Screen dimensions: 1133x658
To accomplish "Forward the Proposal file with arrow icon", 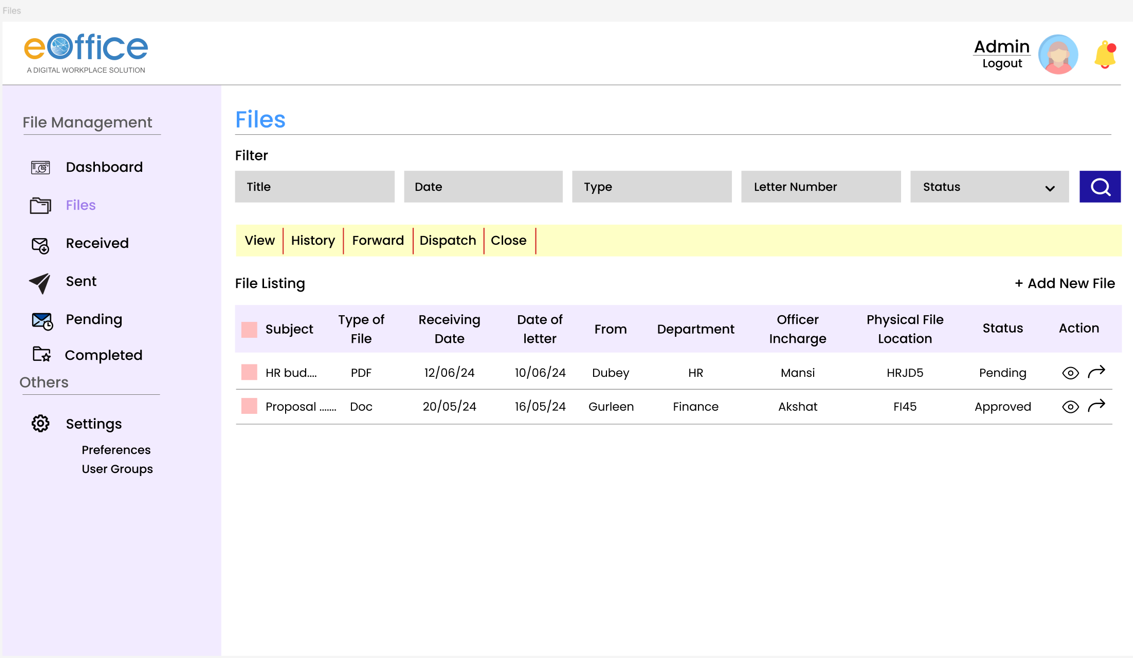I will [x=1097, y=406].
